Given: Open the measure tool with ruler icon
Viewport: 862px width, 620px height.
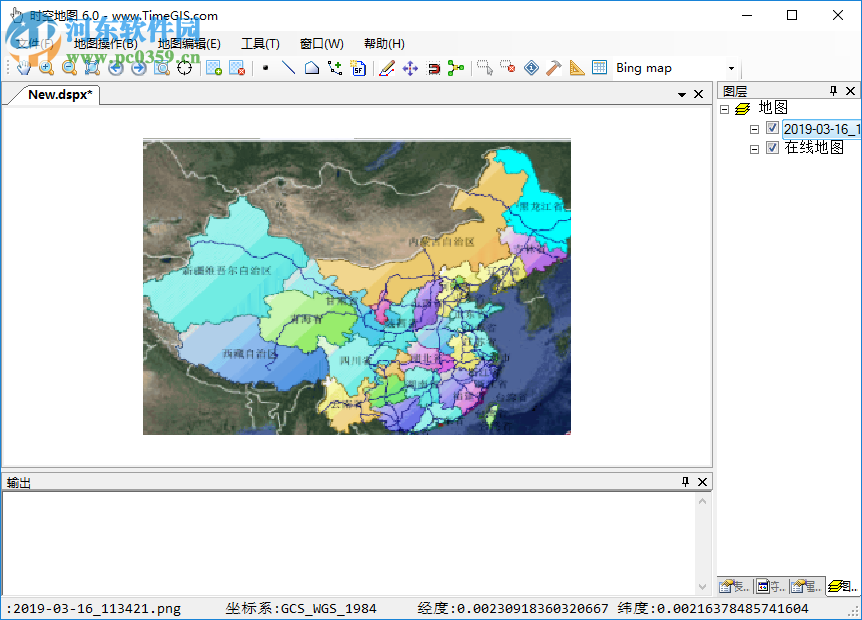Looking at the screenshot, I should (x=575, y=67).
